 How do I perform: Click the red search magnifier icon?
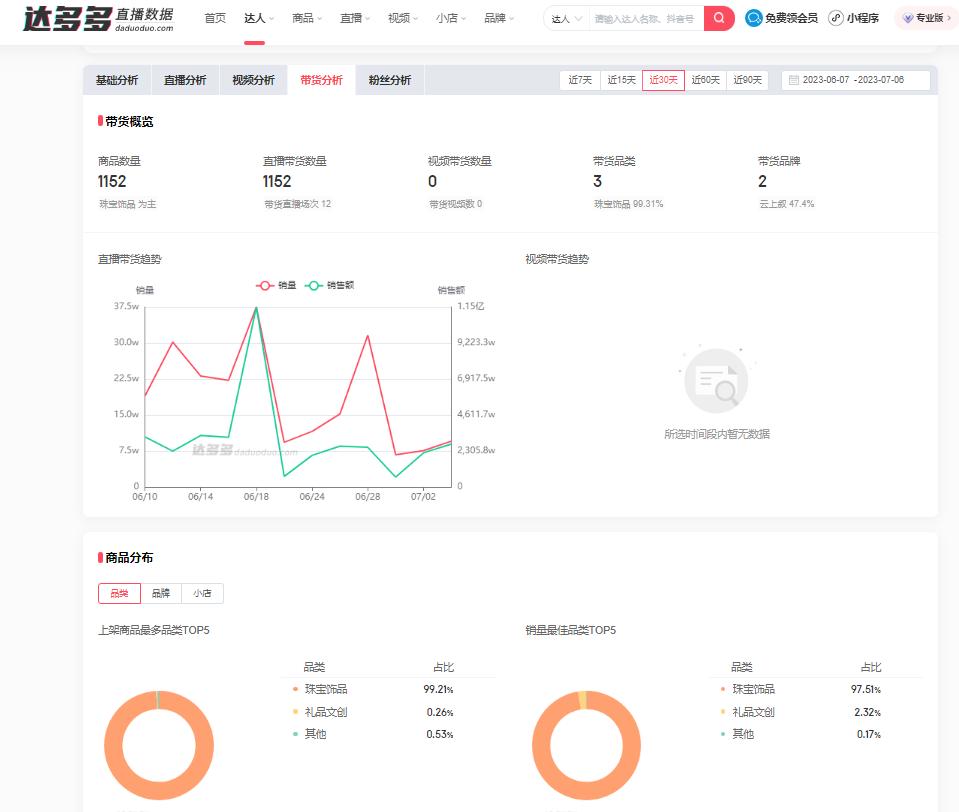[718, 18]
